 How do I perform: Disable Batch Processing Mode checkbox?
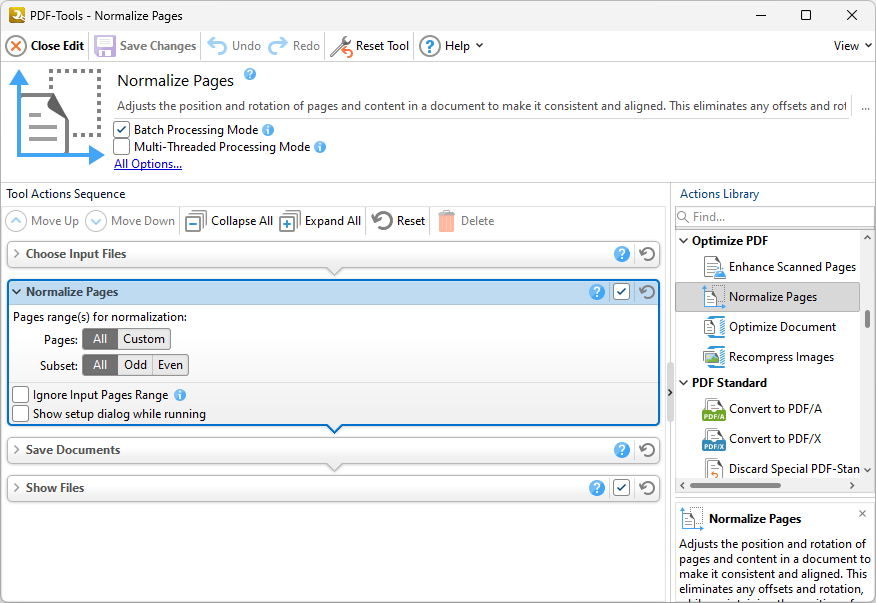pos(122,130)
